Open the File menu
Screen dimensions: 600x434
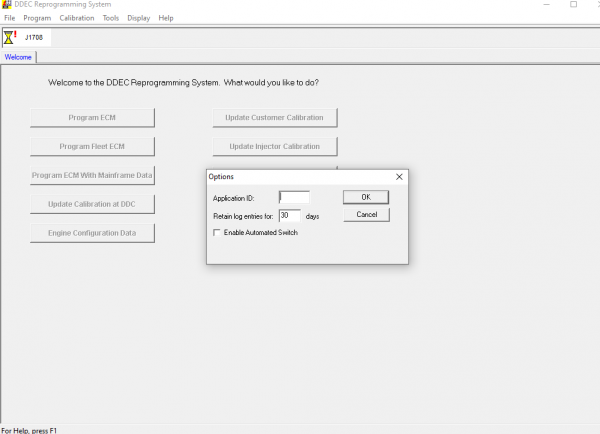click(10, 18)
